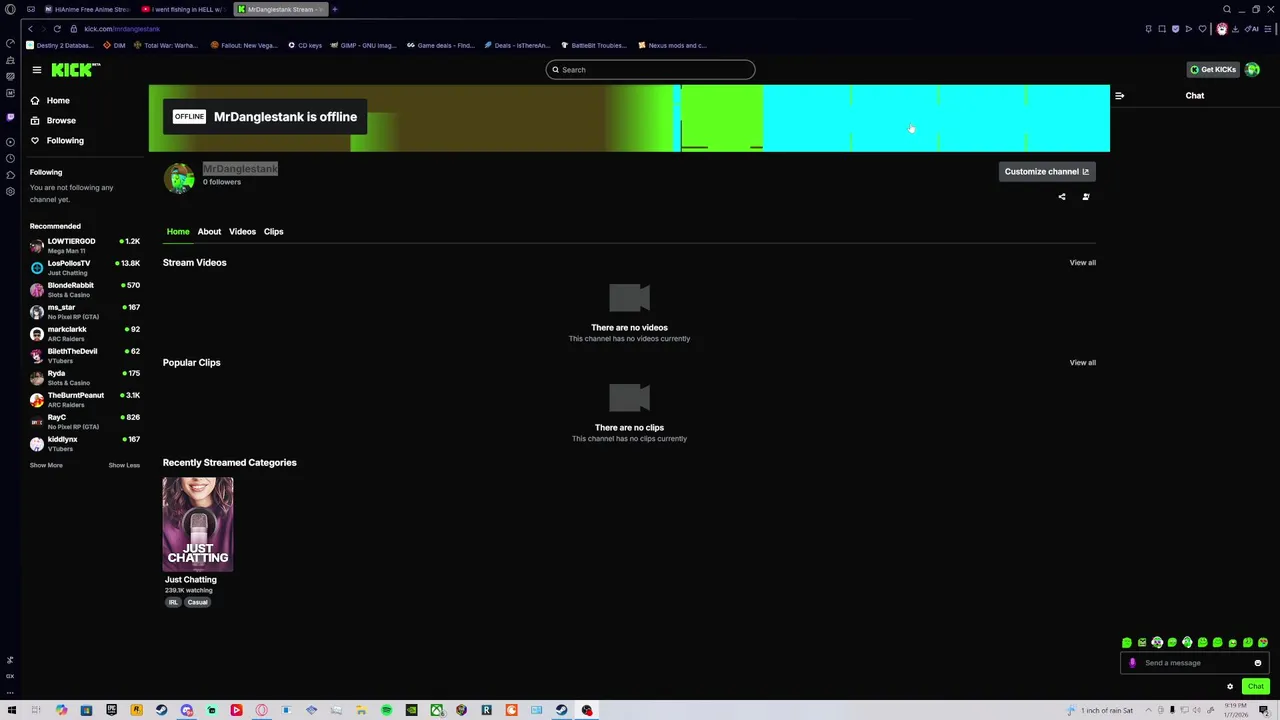Image resolution: width=1280 pixels, height=720 pixels.
Task: Open the DIM bookmark
Action: coord(115,45)
